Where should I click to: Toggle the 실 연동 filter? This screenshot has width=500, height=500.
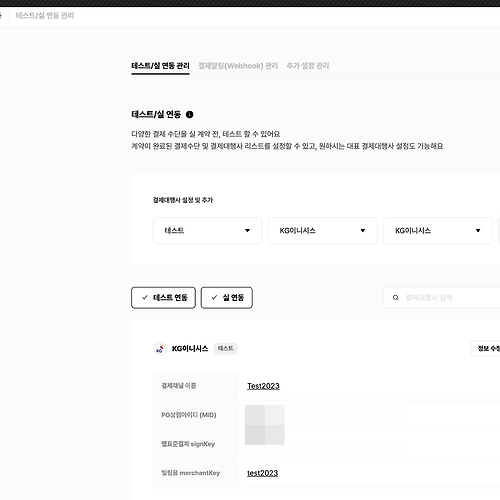click(x=227, y=298)
